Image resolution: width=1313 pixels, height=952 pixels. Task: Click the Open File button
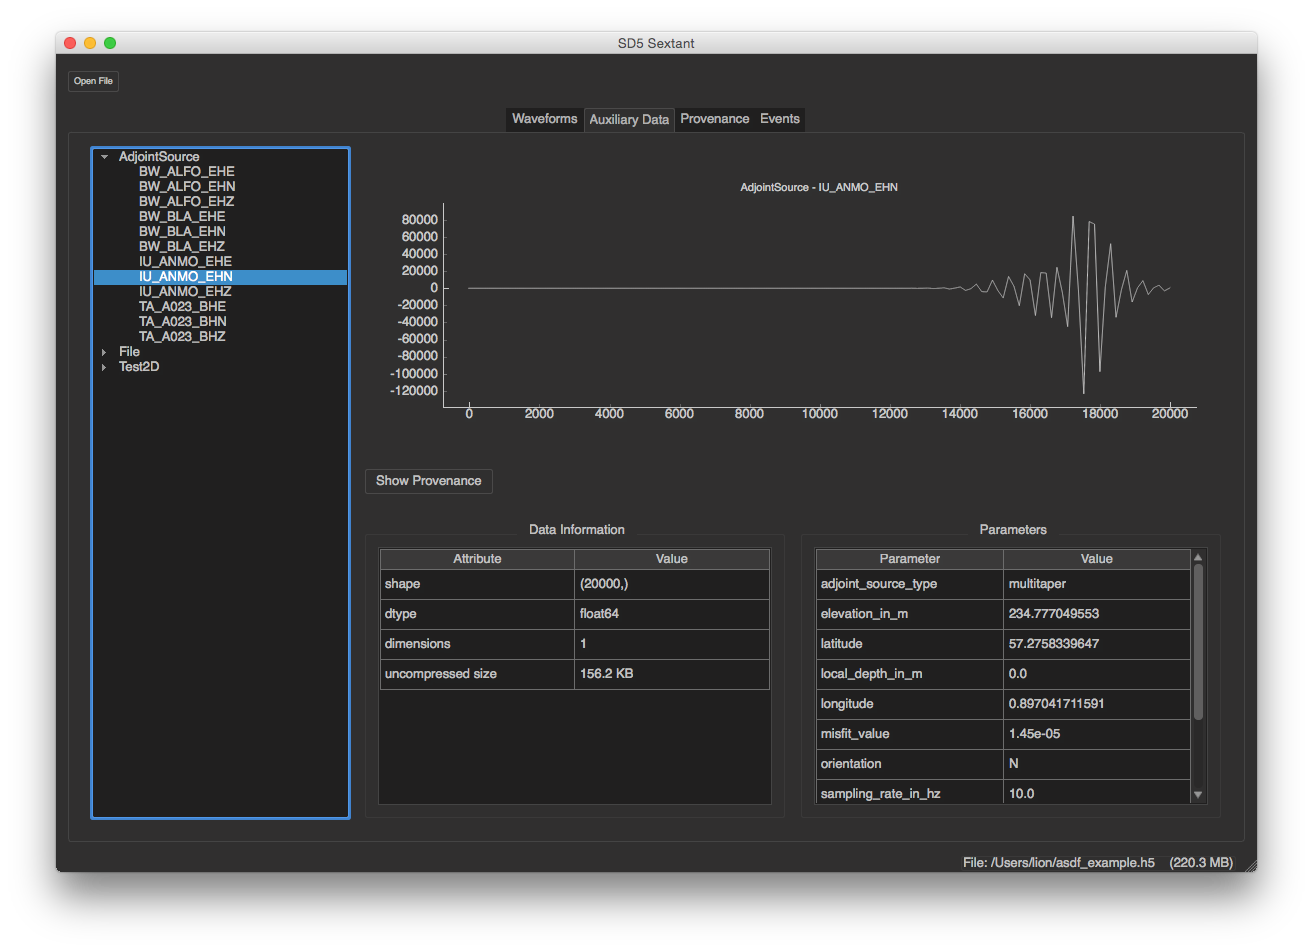93,81
